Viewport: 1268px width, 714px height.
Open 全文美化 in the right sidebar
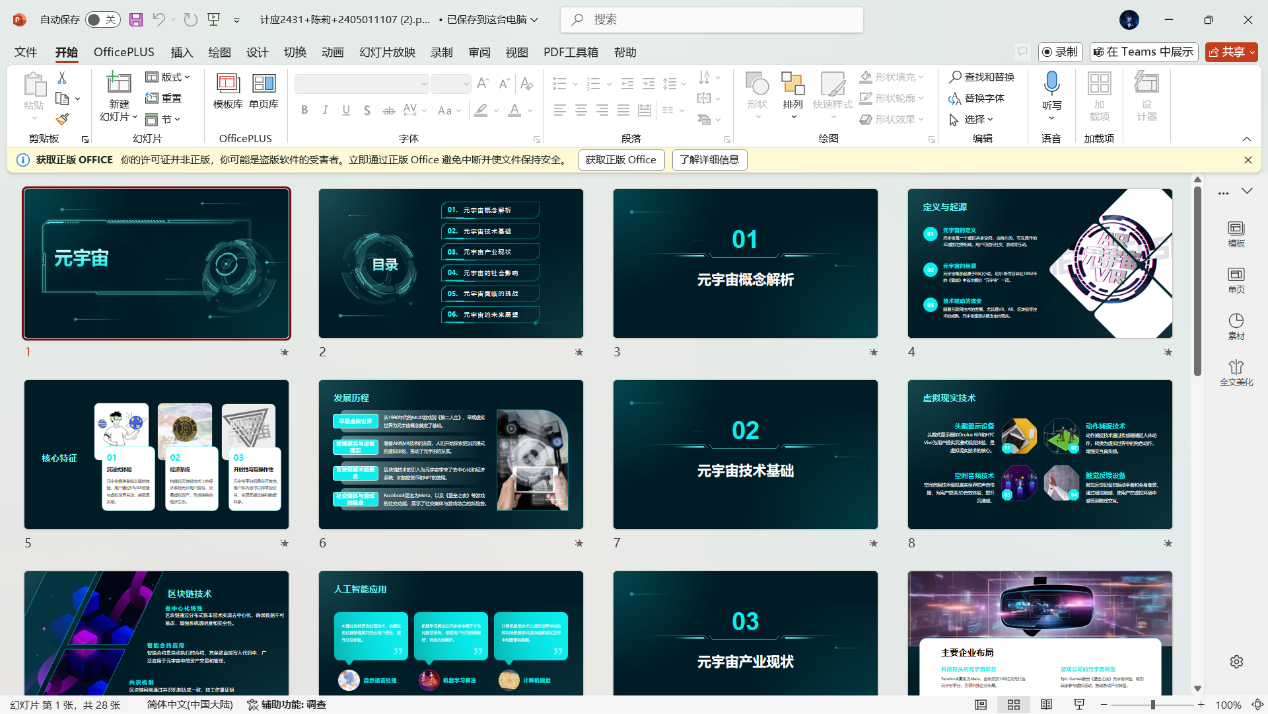1236,372
